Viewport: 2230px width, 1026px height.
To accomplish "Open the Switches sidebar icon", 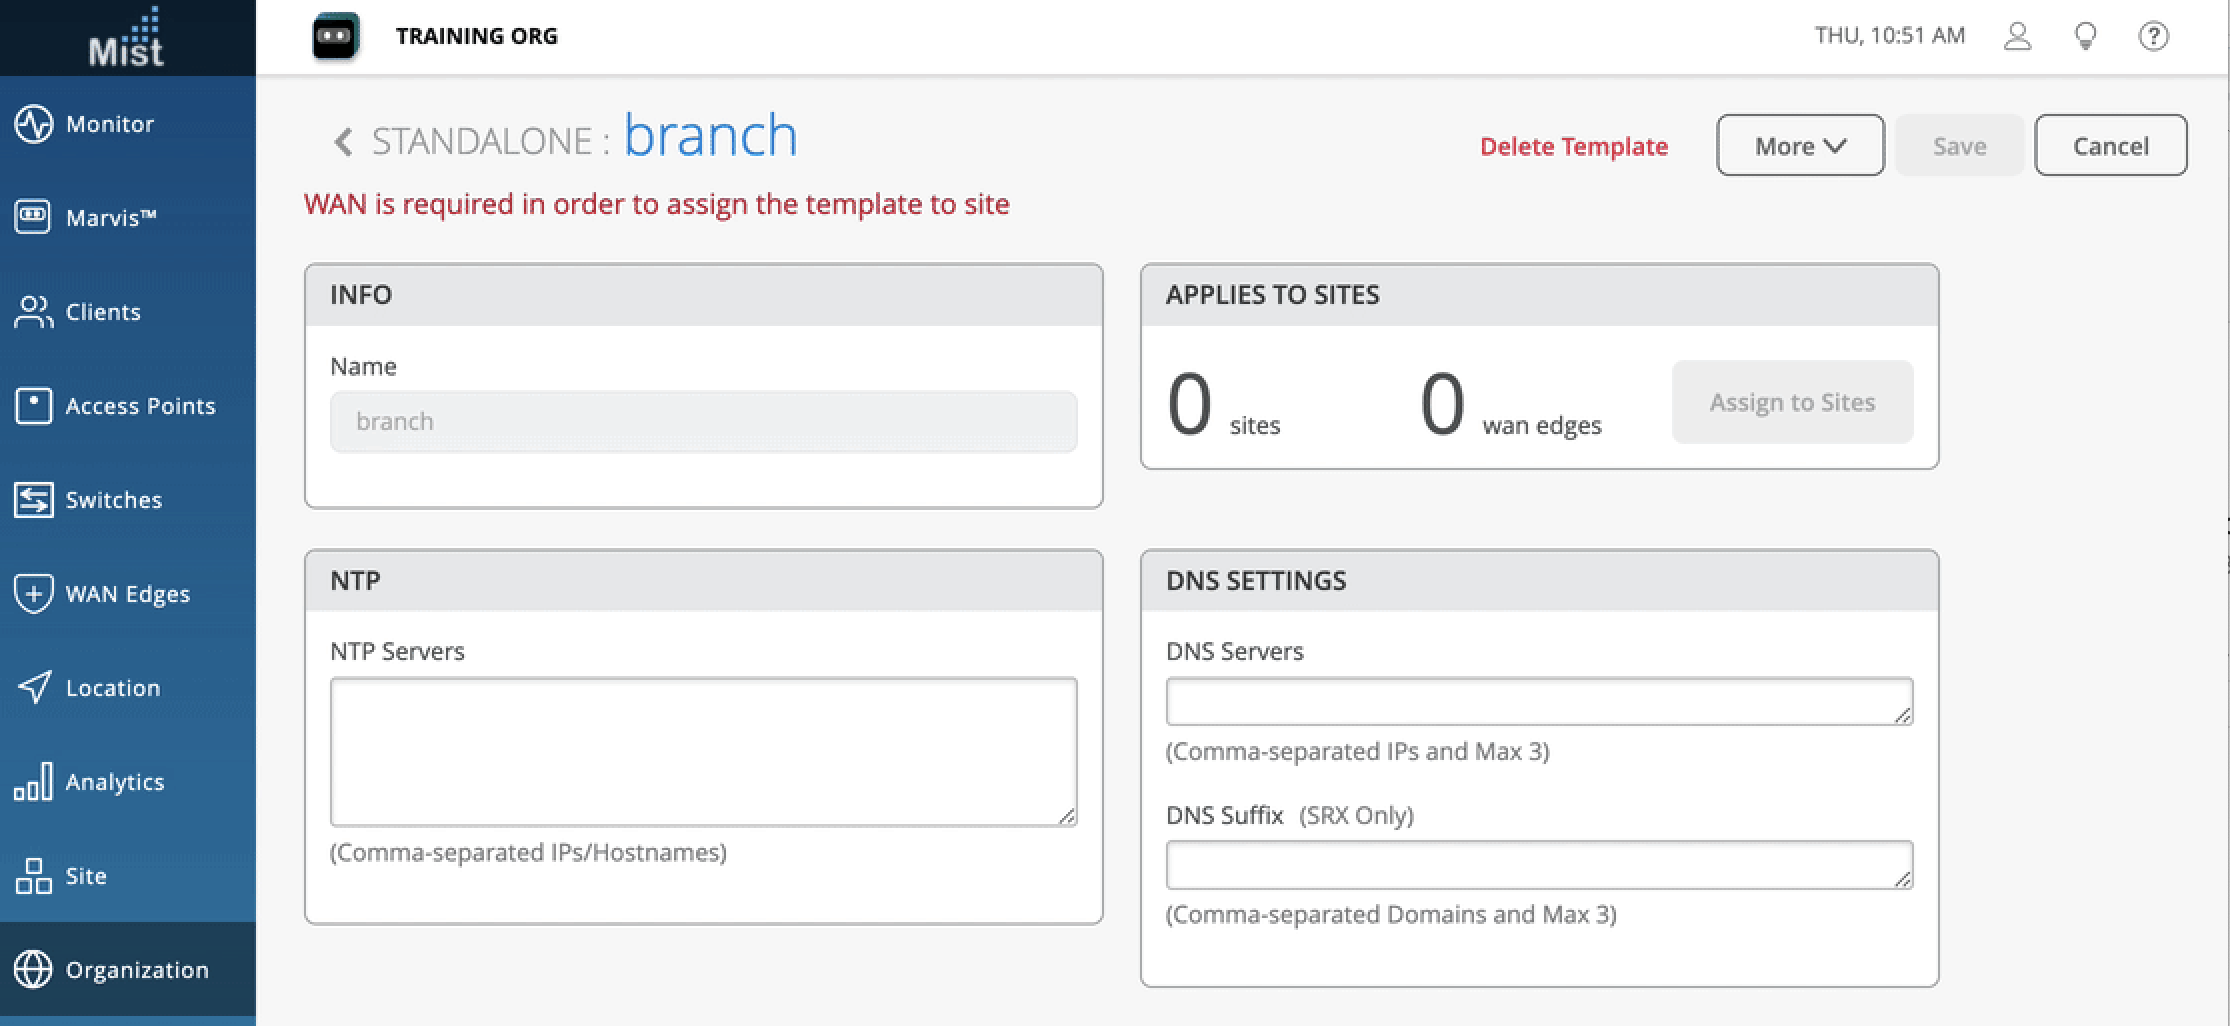I will pos(33,500).
